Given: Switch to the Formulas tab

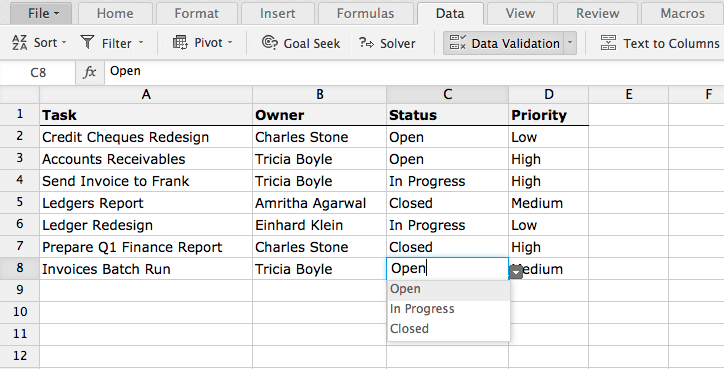Looking at the screenshot, I should [365, 13].
